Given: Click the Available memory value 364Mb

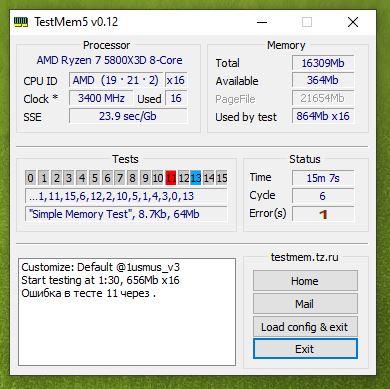Looking at the screenshot, I should 323,80.
